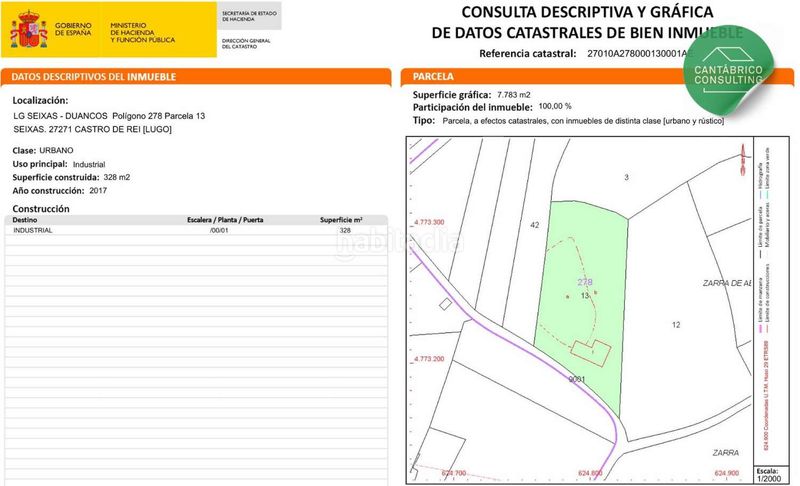
Task: Click the 'Construcción' heading
Action: click(x=41, y=209)
